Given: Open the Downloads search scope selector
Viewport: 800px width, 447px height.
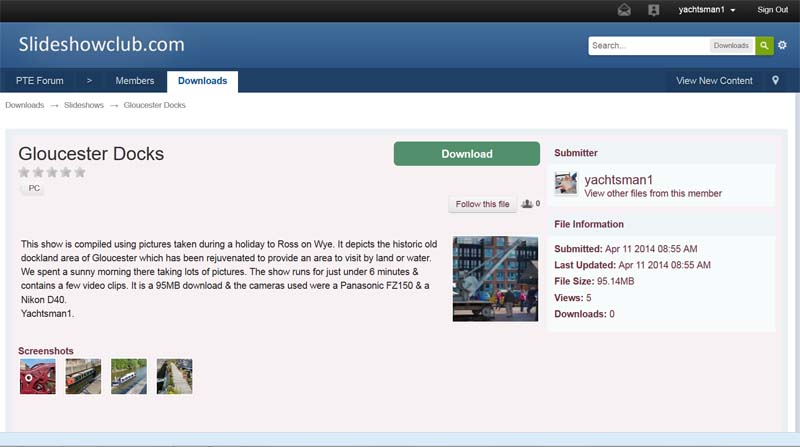Looking at the screenshot, I should 731,45.
